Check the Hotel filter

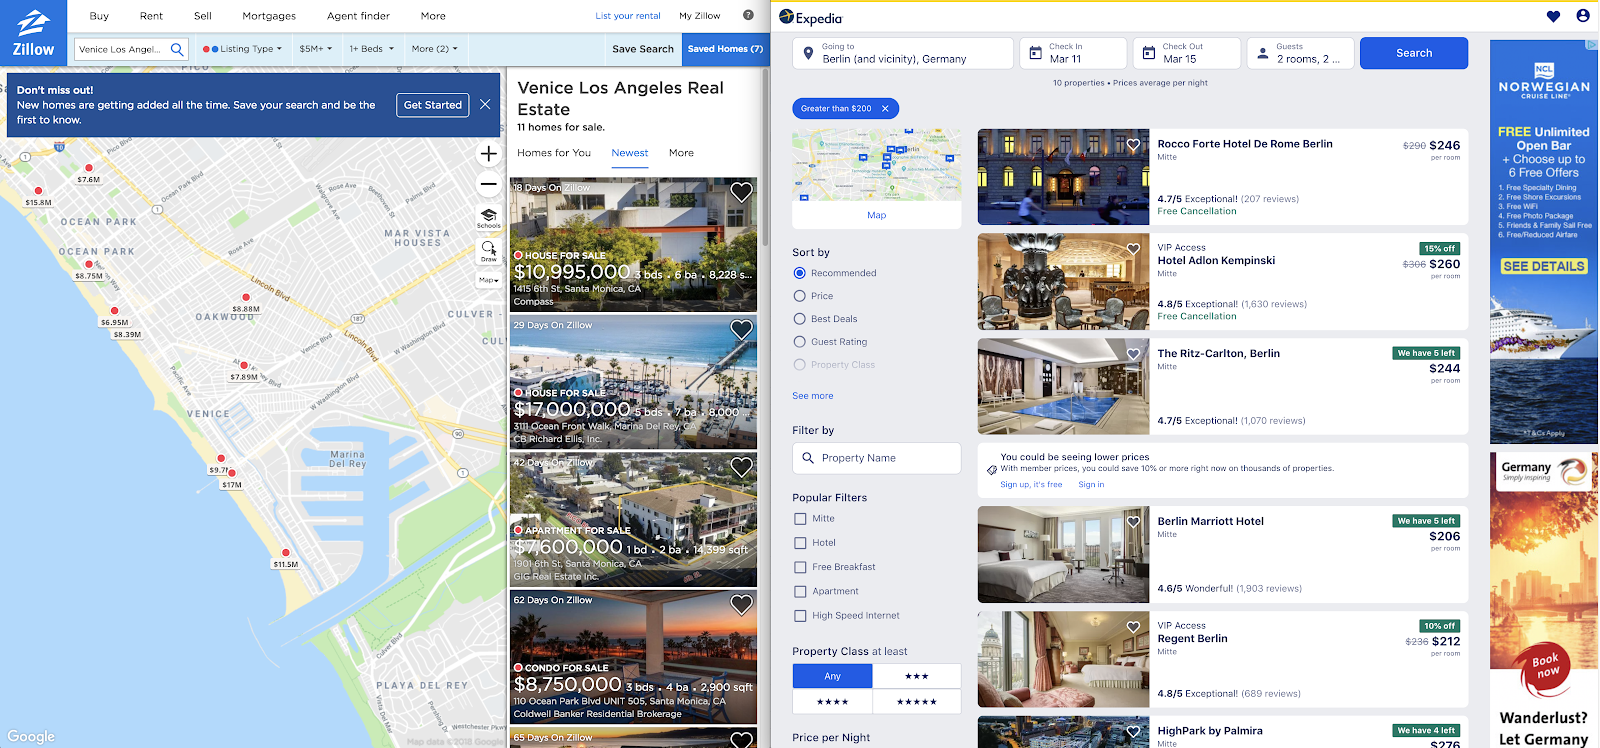[800, 543]
